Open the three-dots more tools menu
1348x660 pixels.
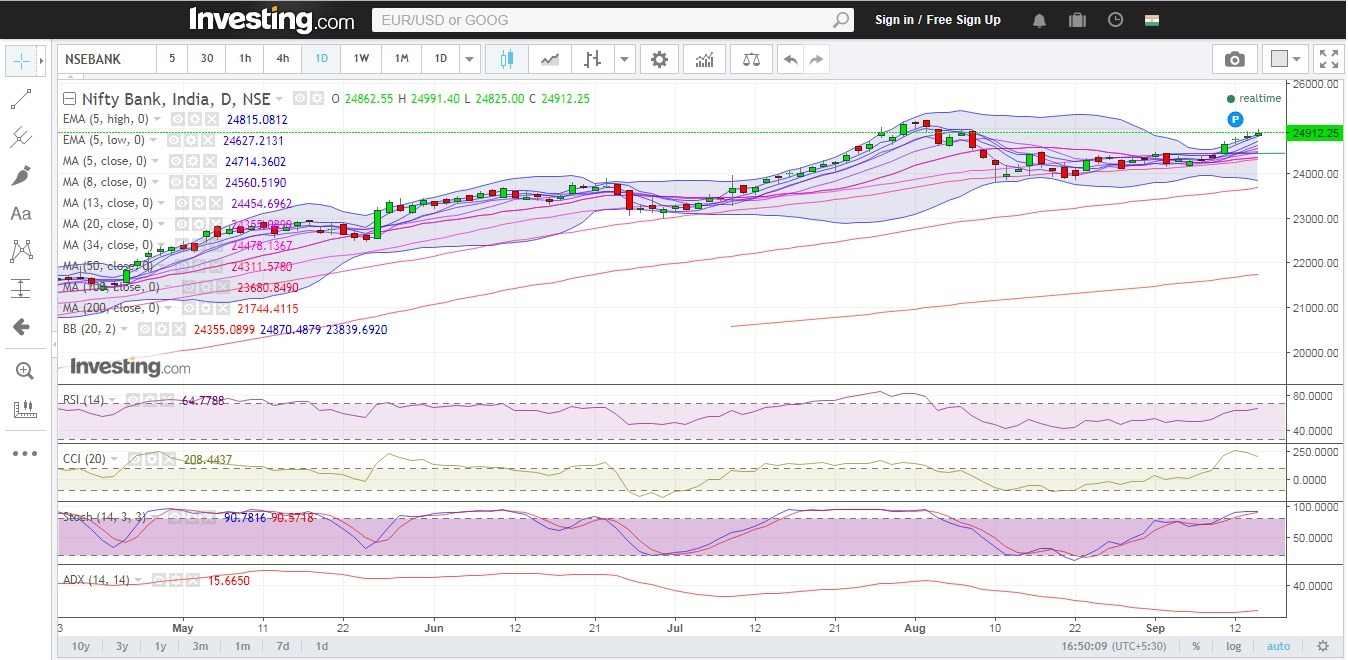[x=25, y=453]
